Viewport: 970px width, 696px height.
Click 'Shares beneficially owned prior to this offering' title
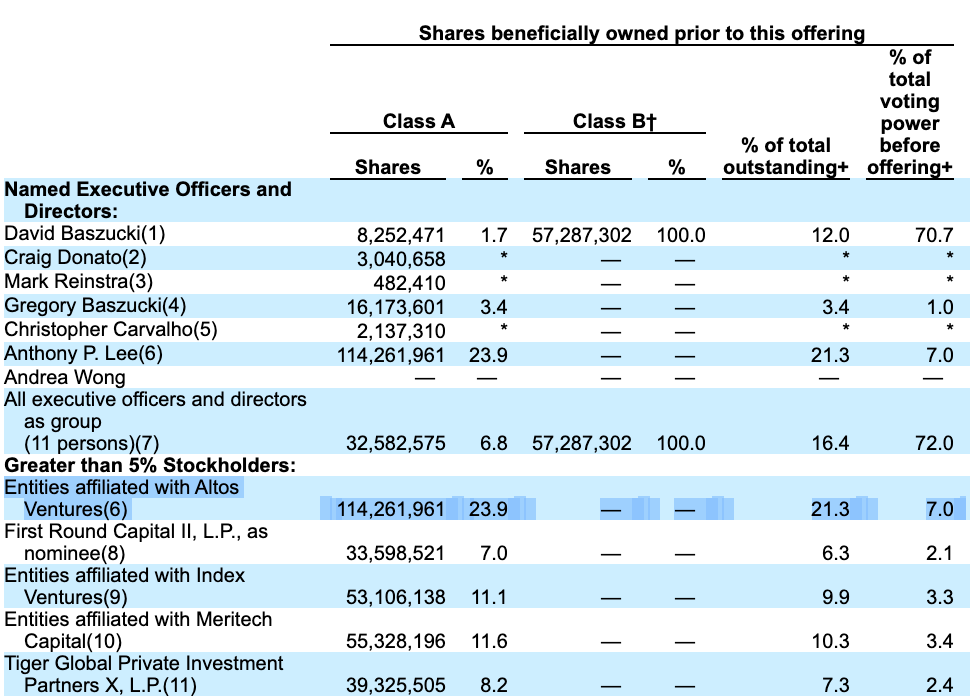[x=642, y=33]
